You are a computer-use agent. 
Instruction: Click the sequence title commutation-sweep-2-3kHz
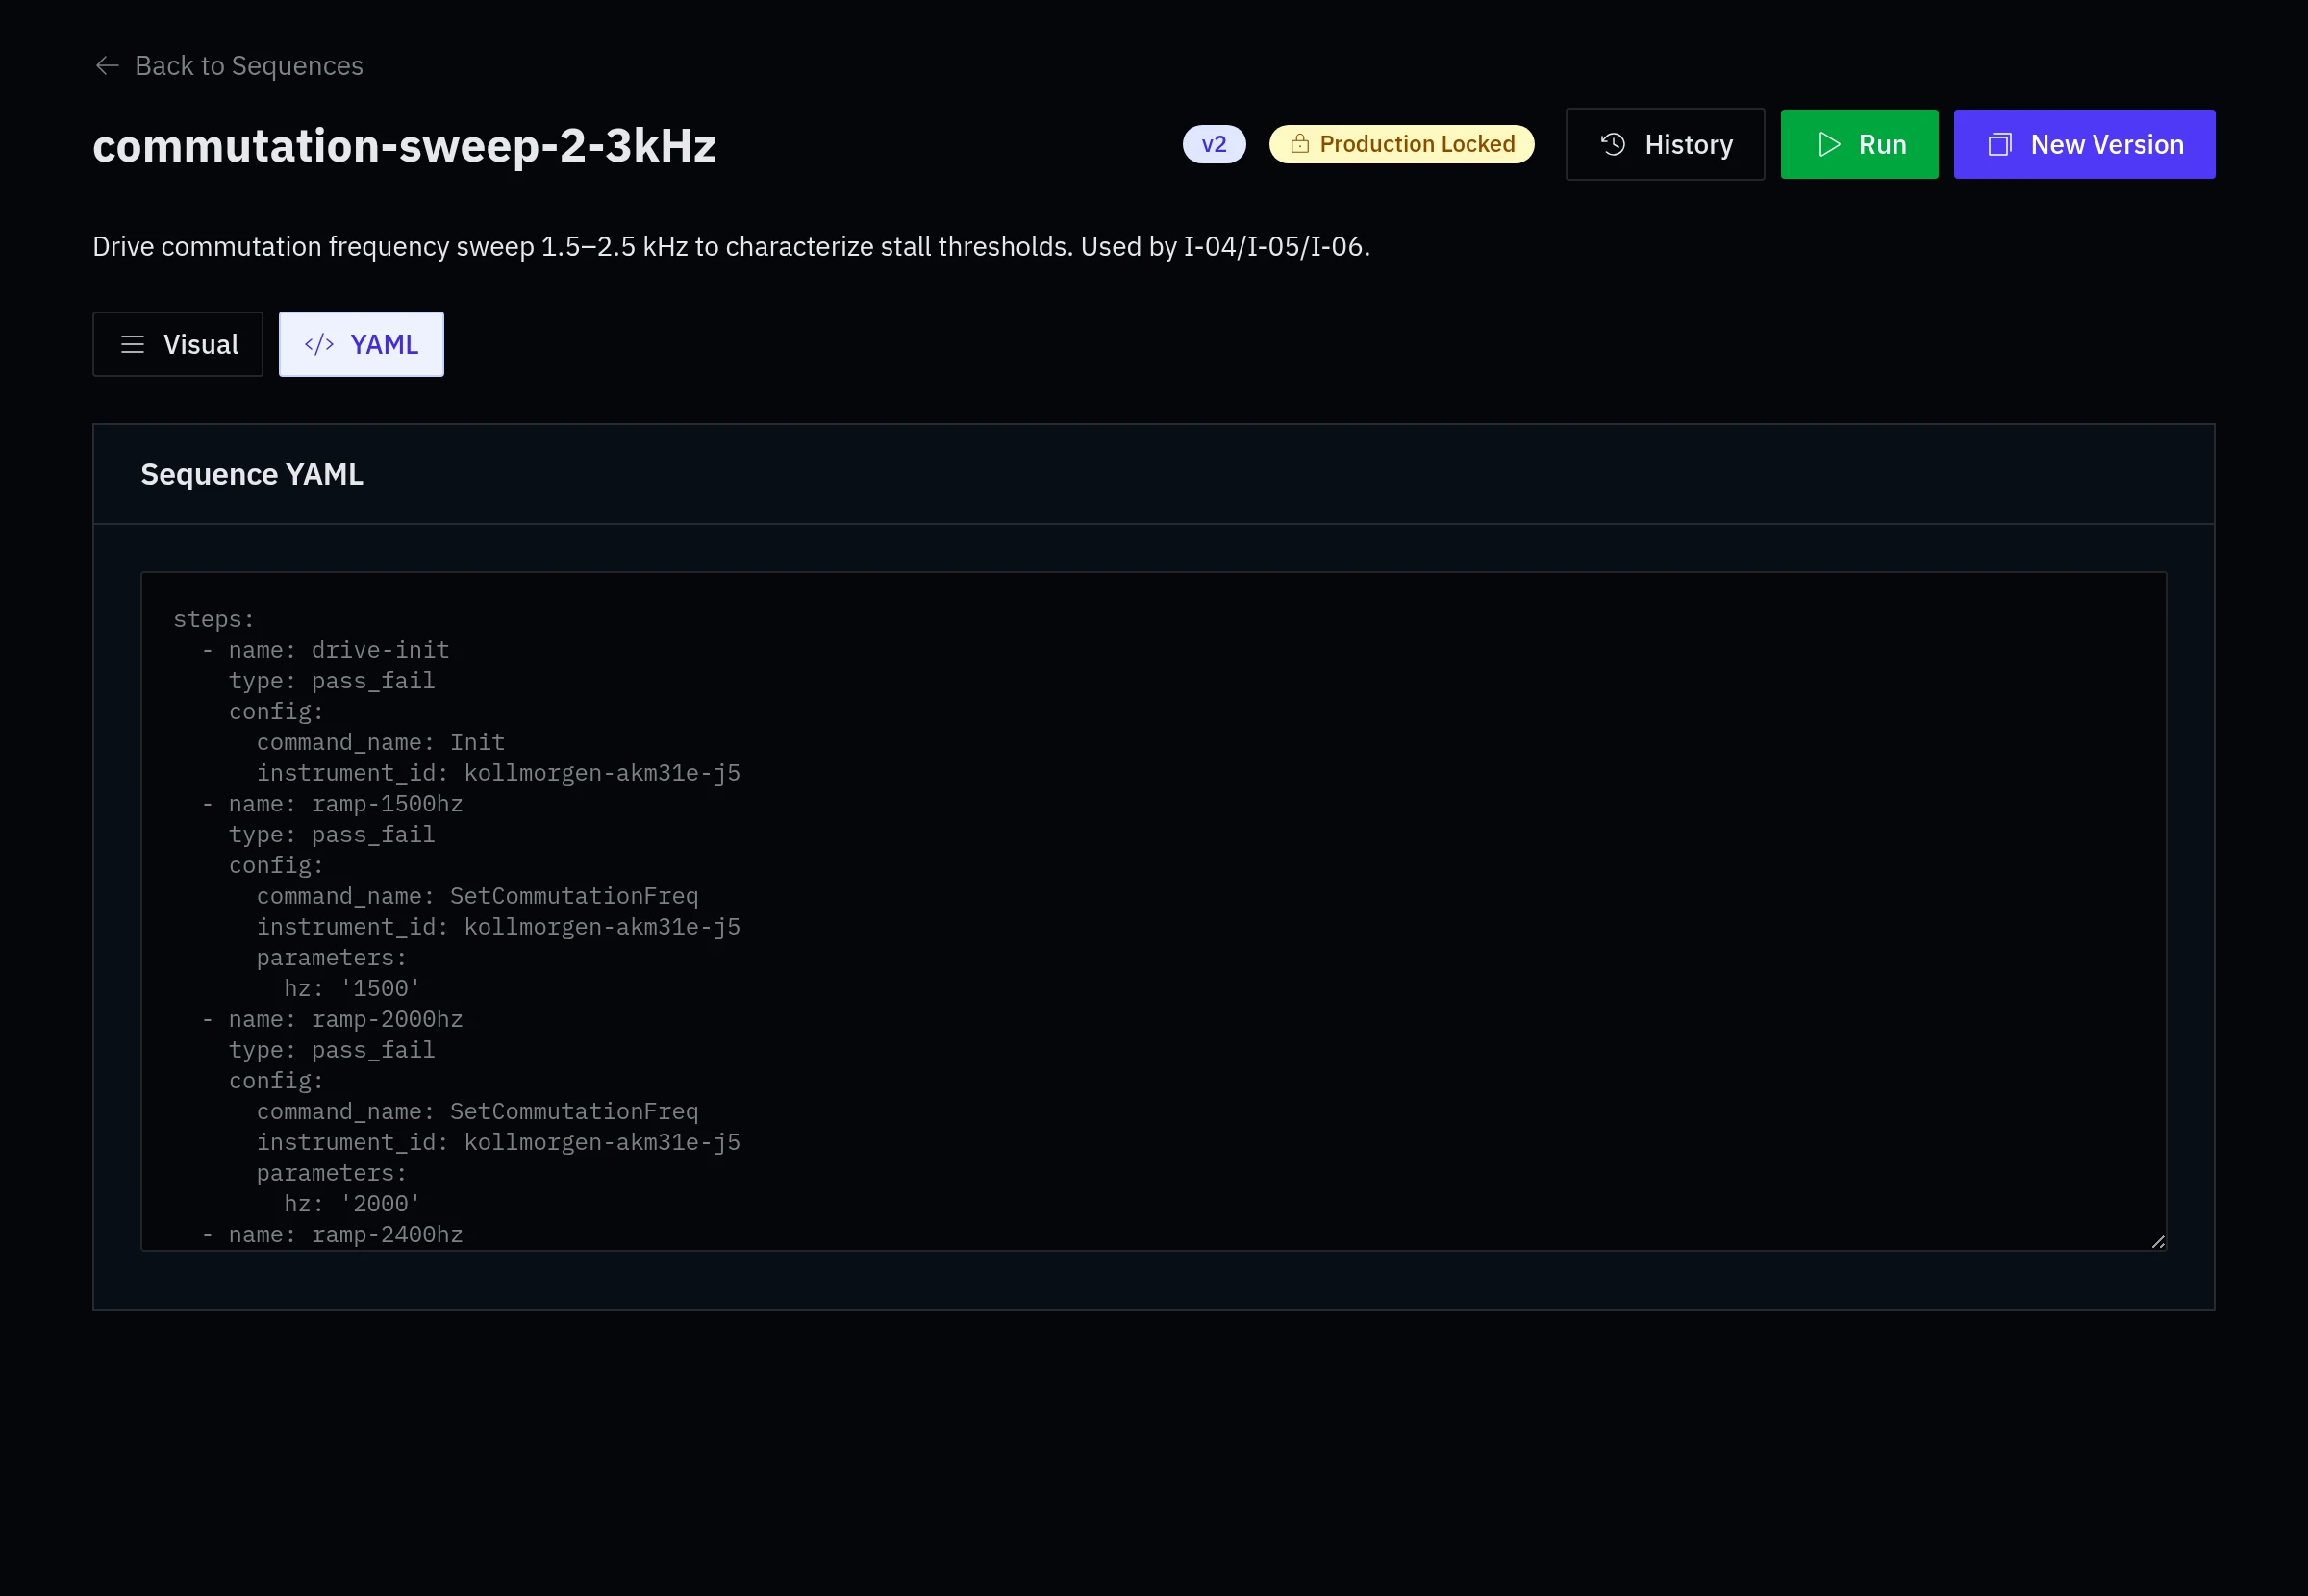point(404,146)
